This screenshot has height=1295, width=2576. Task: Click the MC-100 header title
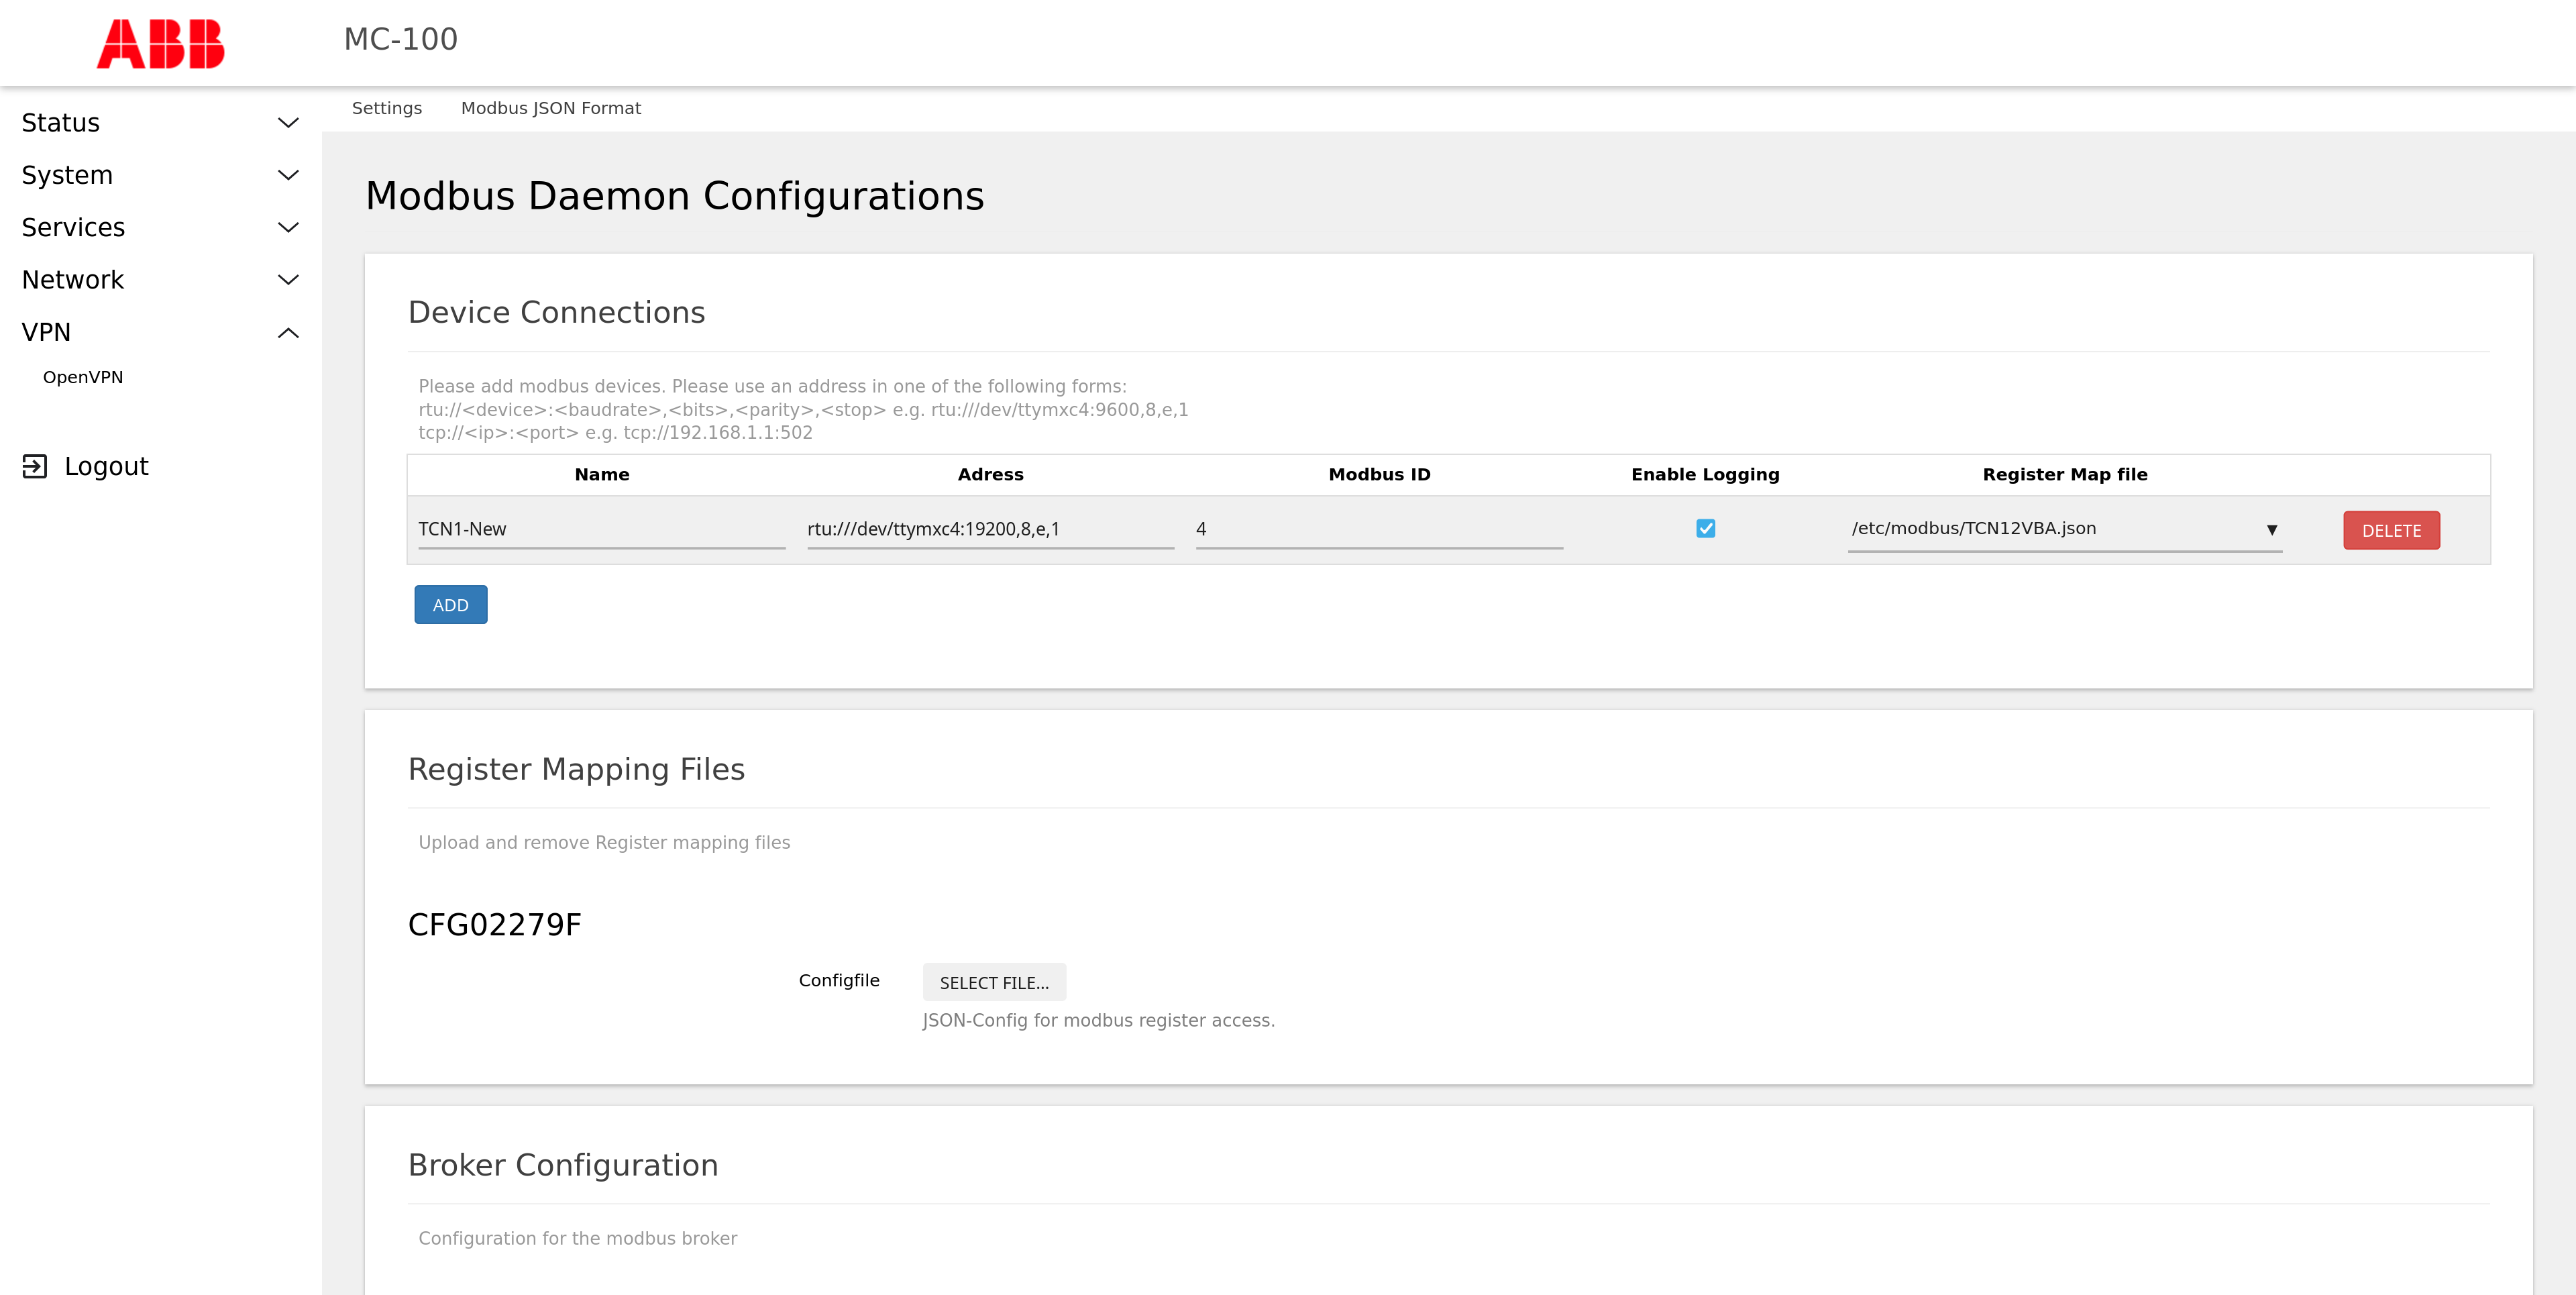coord(400,39)
